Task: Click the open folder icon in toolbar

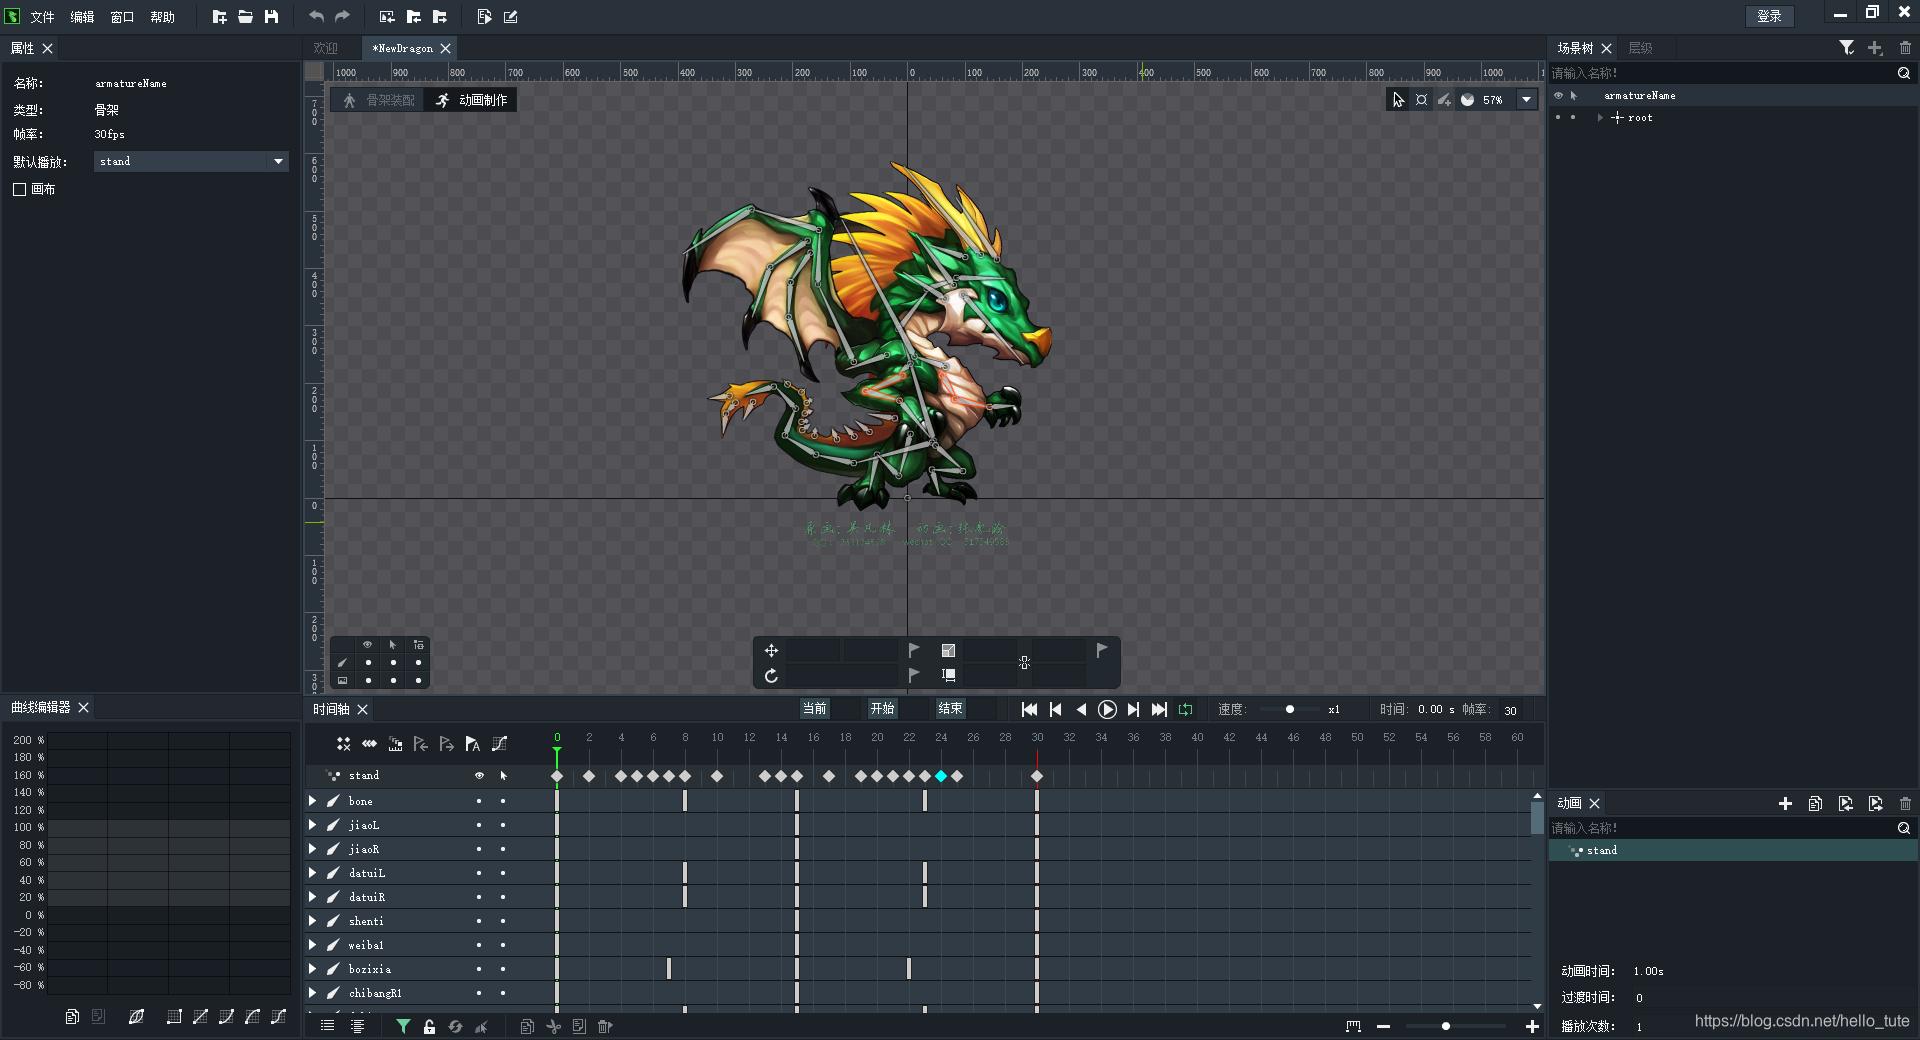Action: [x=245, y=17]
